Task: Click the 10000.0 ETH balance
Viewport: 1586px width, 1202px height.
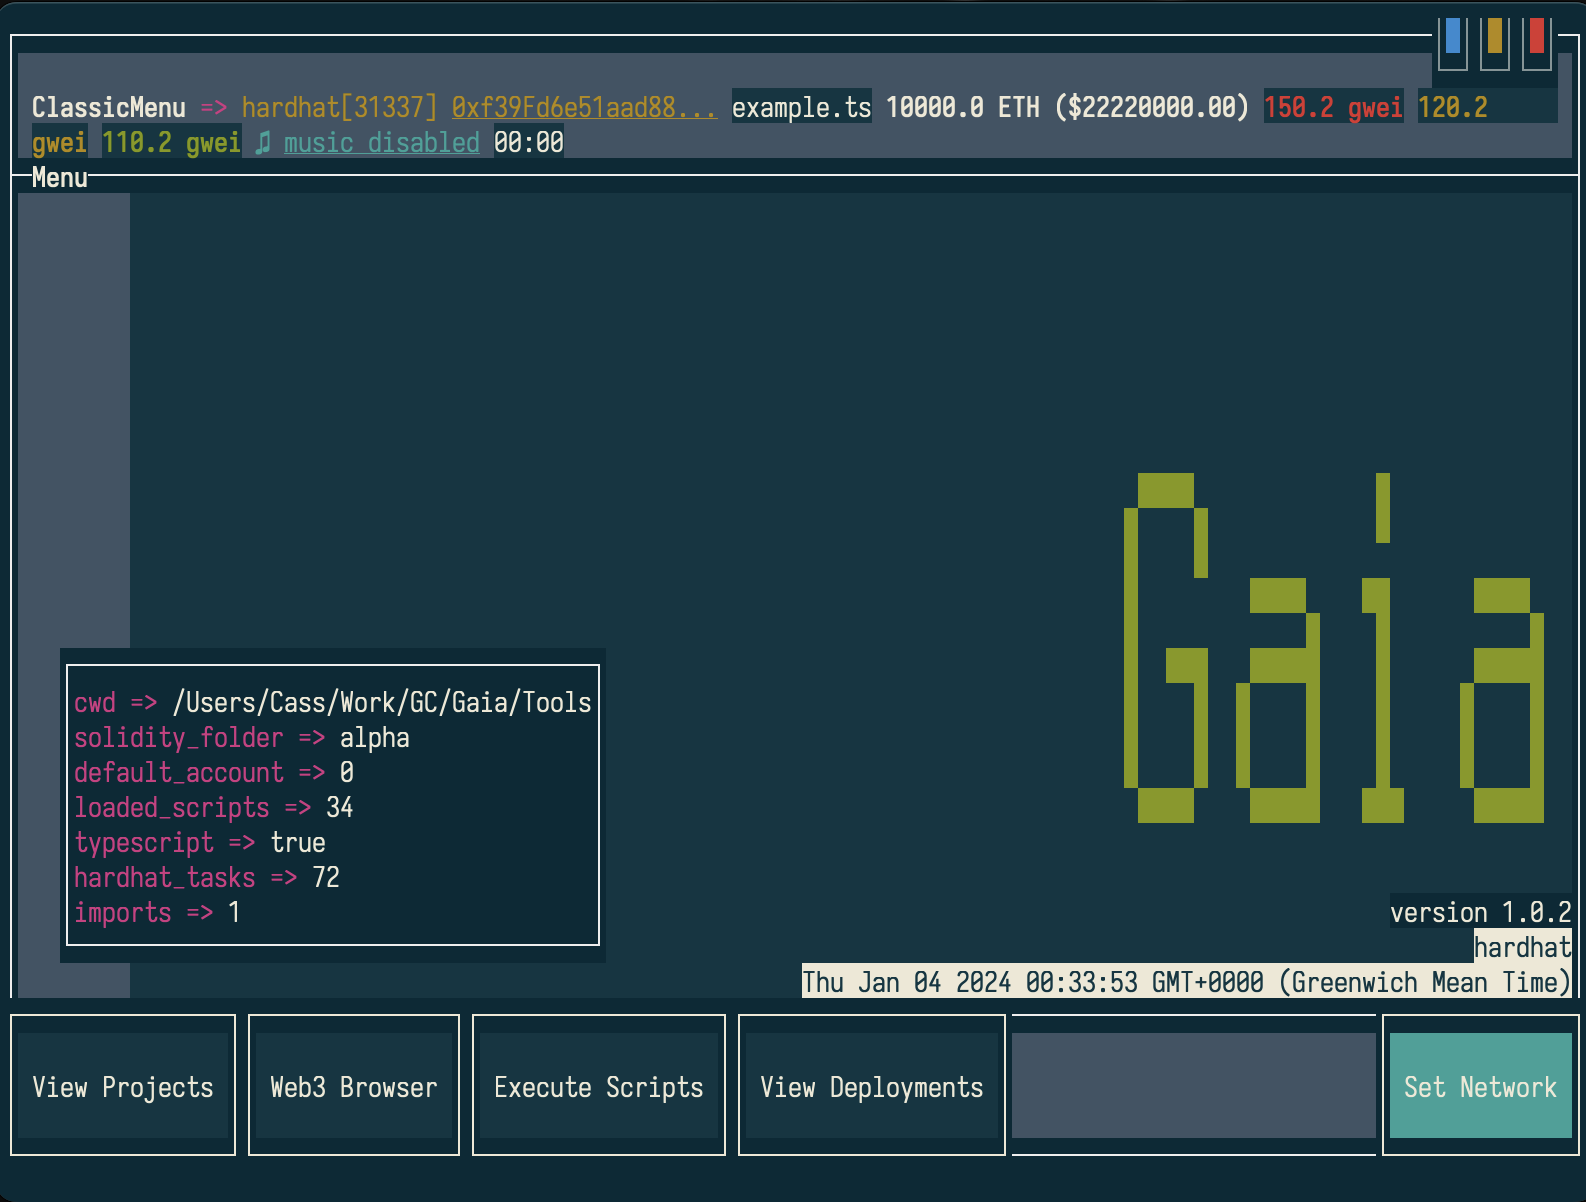Action: [x=963, y=107]
